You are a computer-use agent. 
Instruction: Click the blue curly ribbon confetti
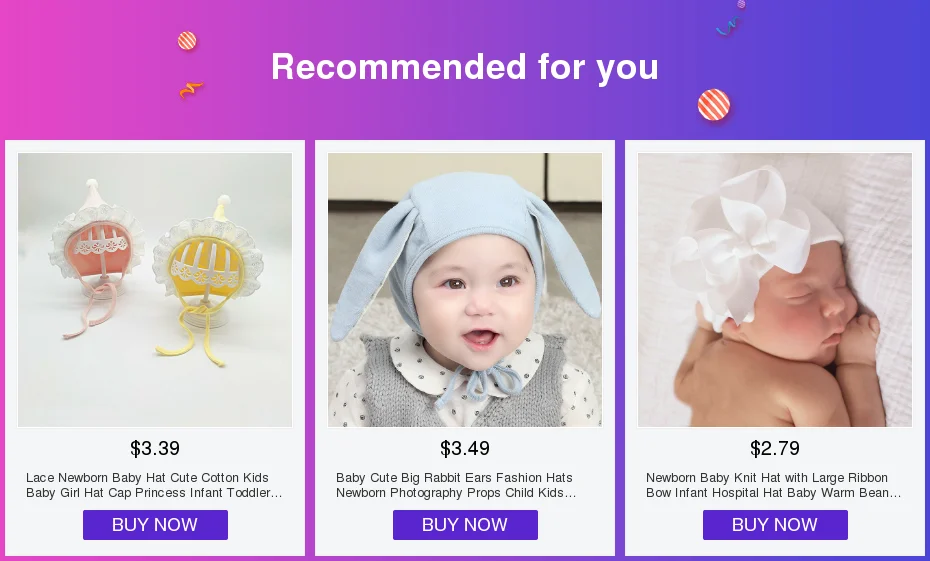(x=727, y=27)
